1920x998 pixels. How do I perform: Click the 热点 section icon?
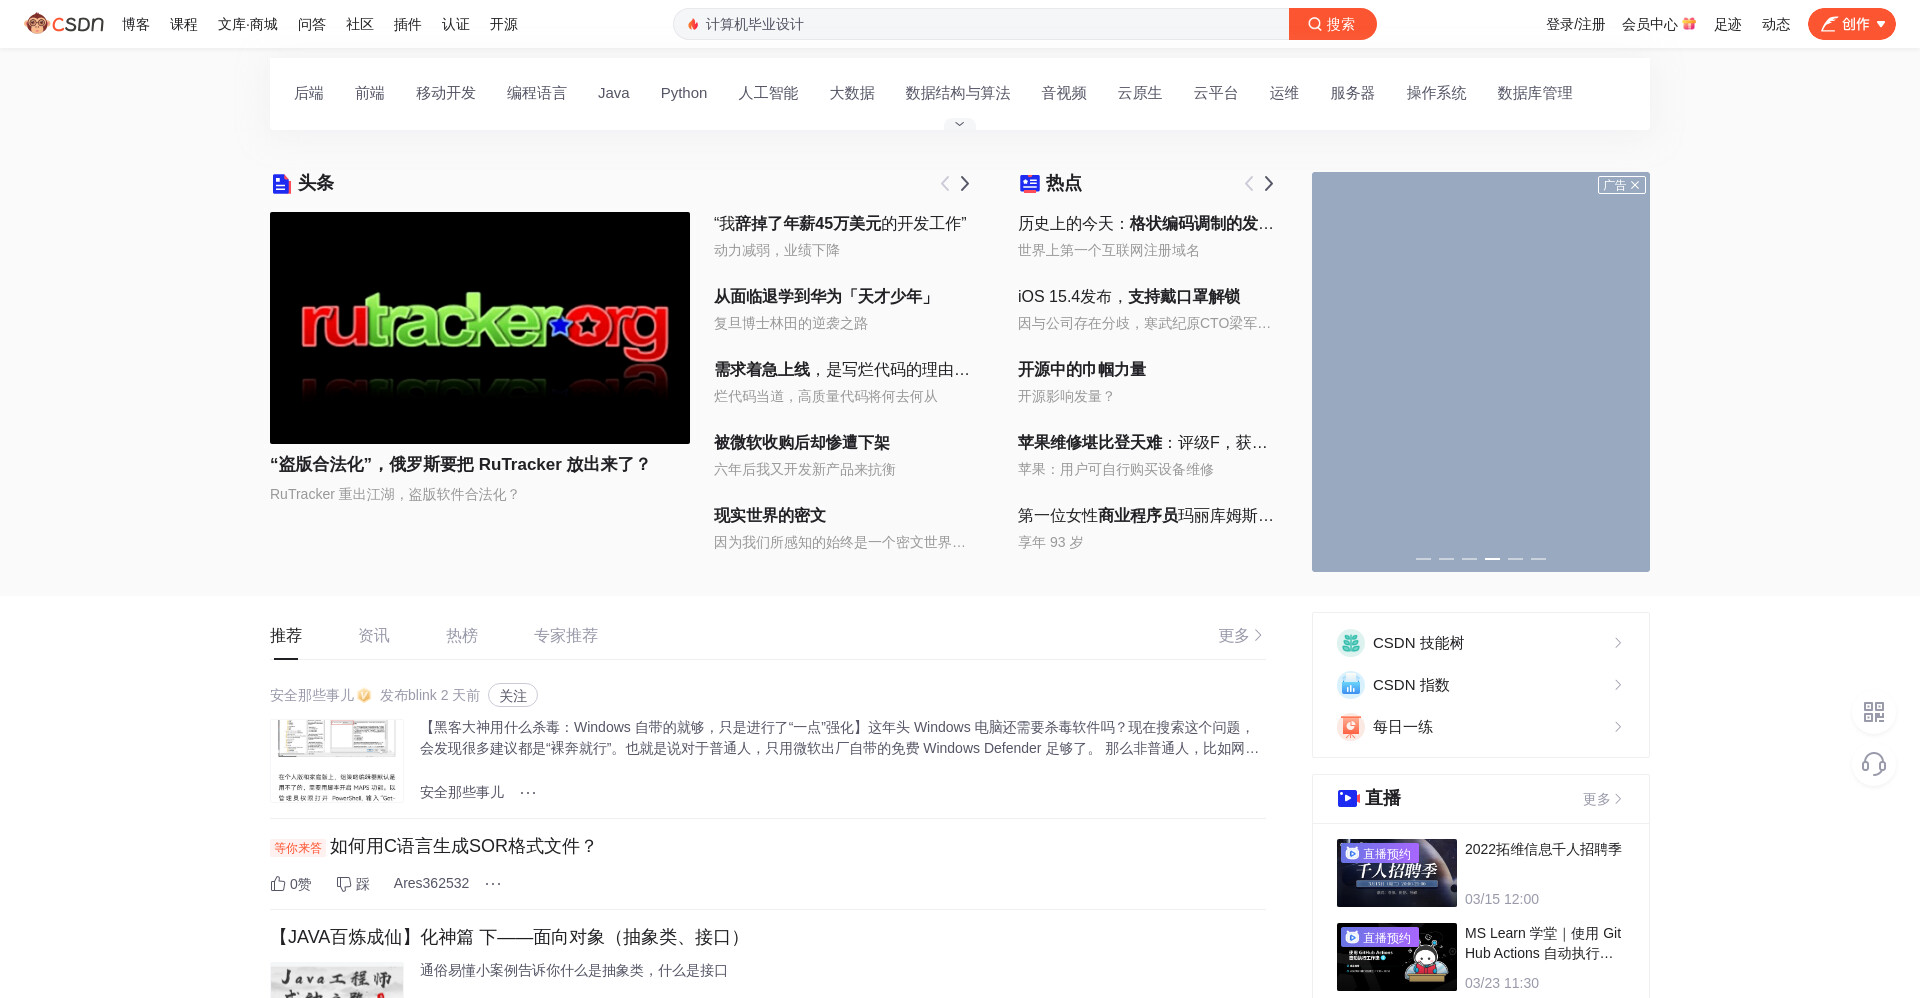[x=1029, y=183]
